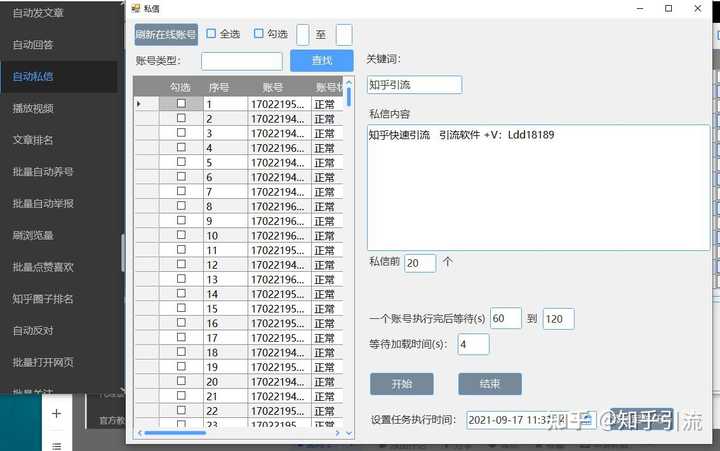Open 自动反对 sidebar item
Image resolution: width=720 pixels, height=451 pixels.
coord(33,331)
